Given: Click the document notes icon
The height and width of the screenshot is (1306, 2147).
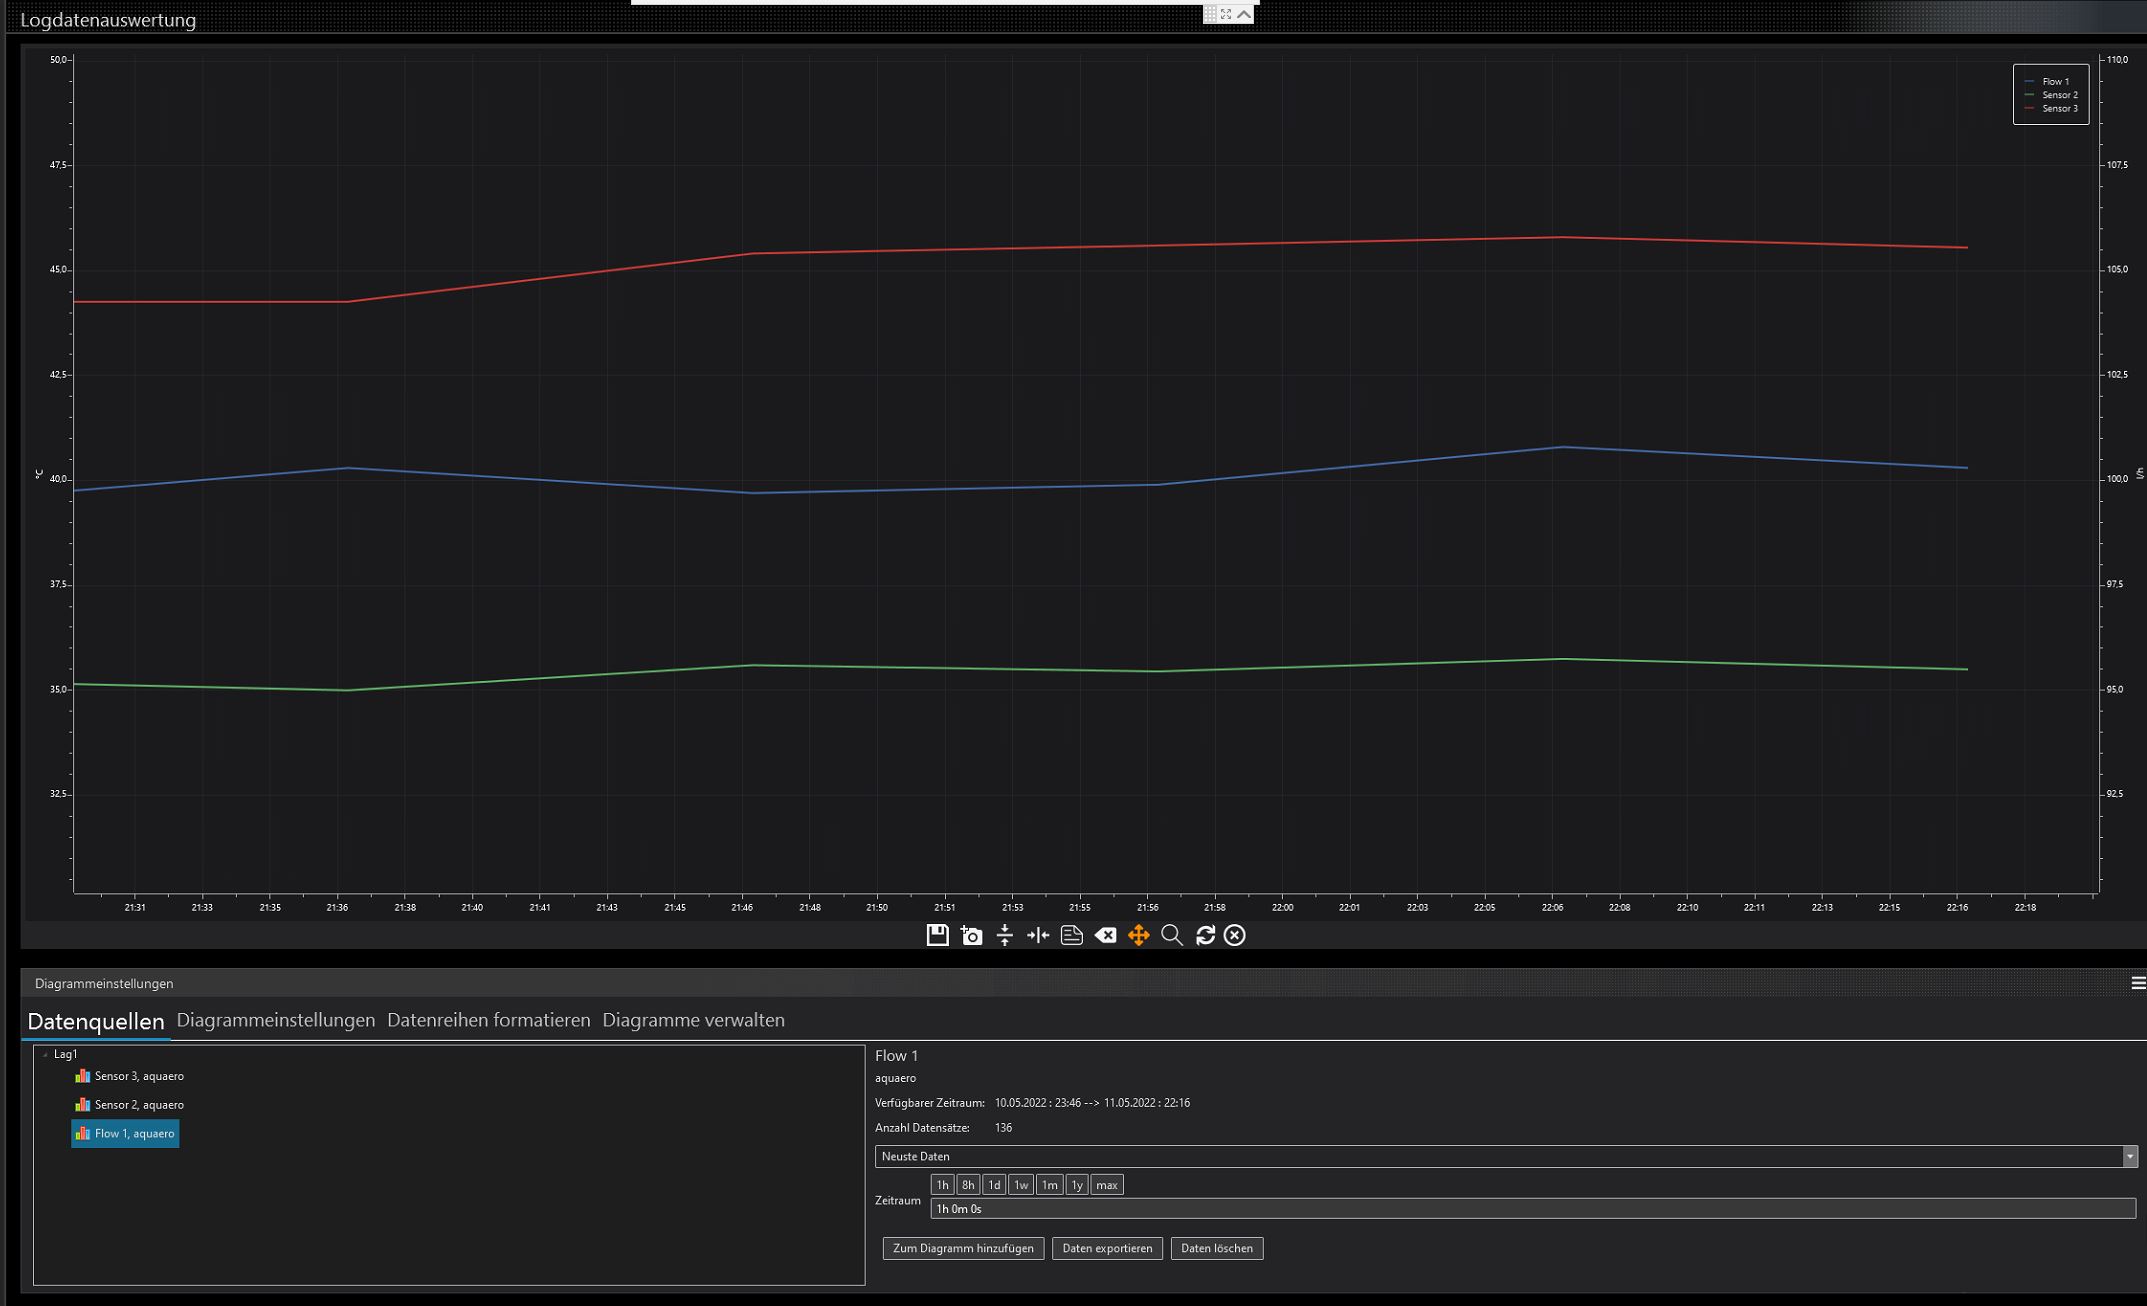Looking at the screenshot, I should [x=1071, y=935].
